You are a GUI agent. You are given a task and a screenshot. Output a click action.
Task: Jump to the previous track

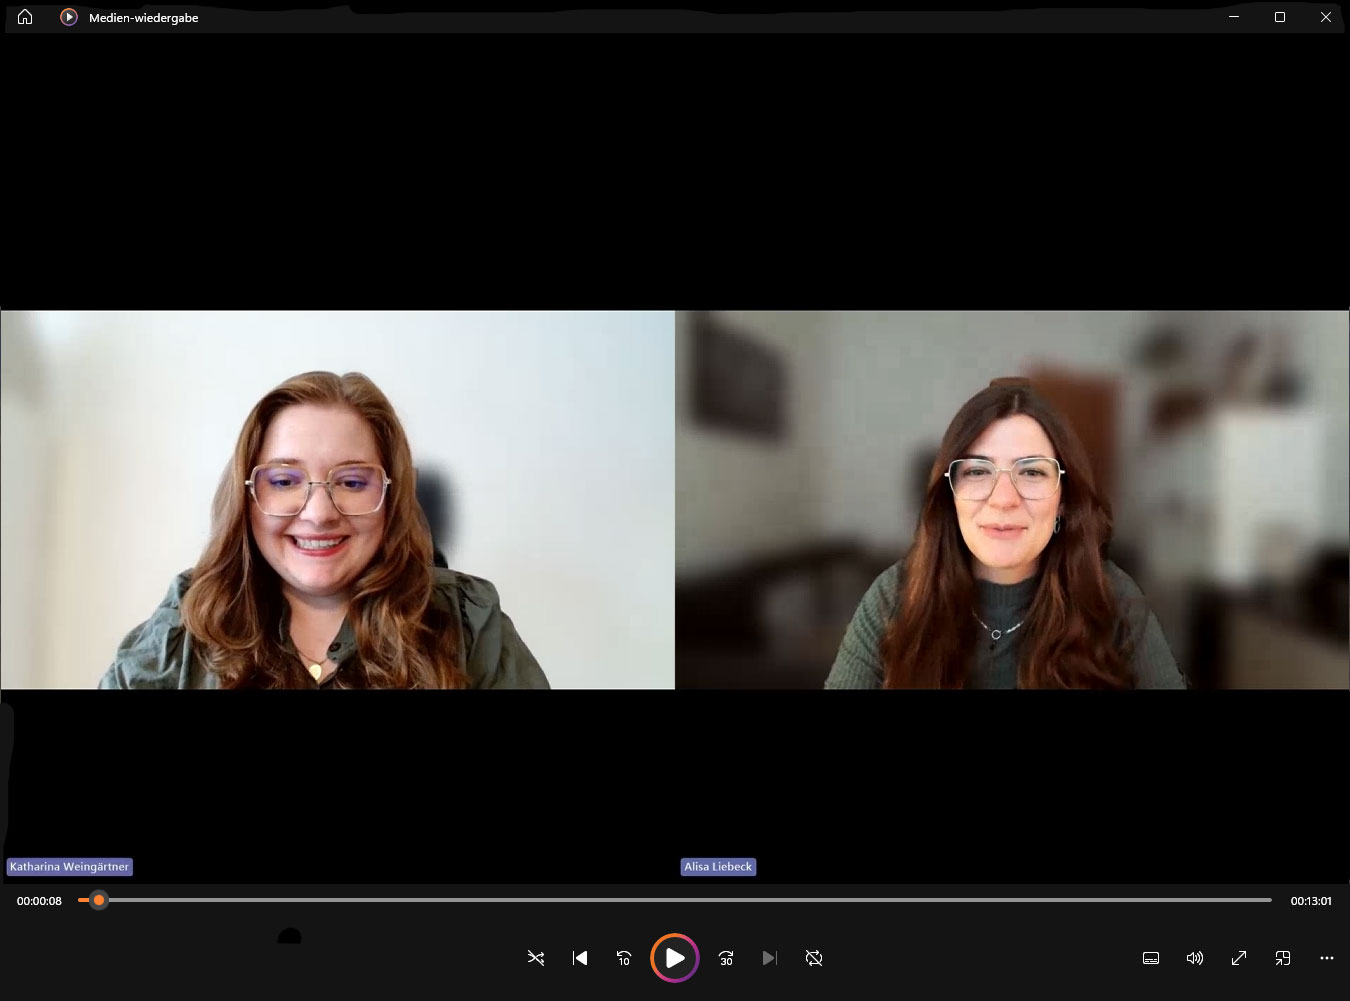point(580,958)
